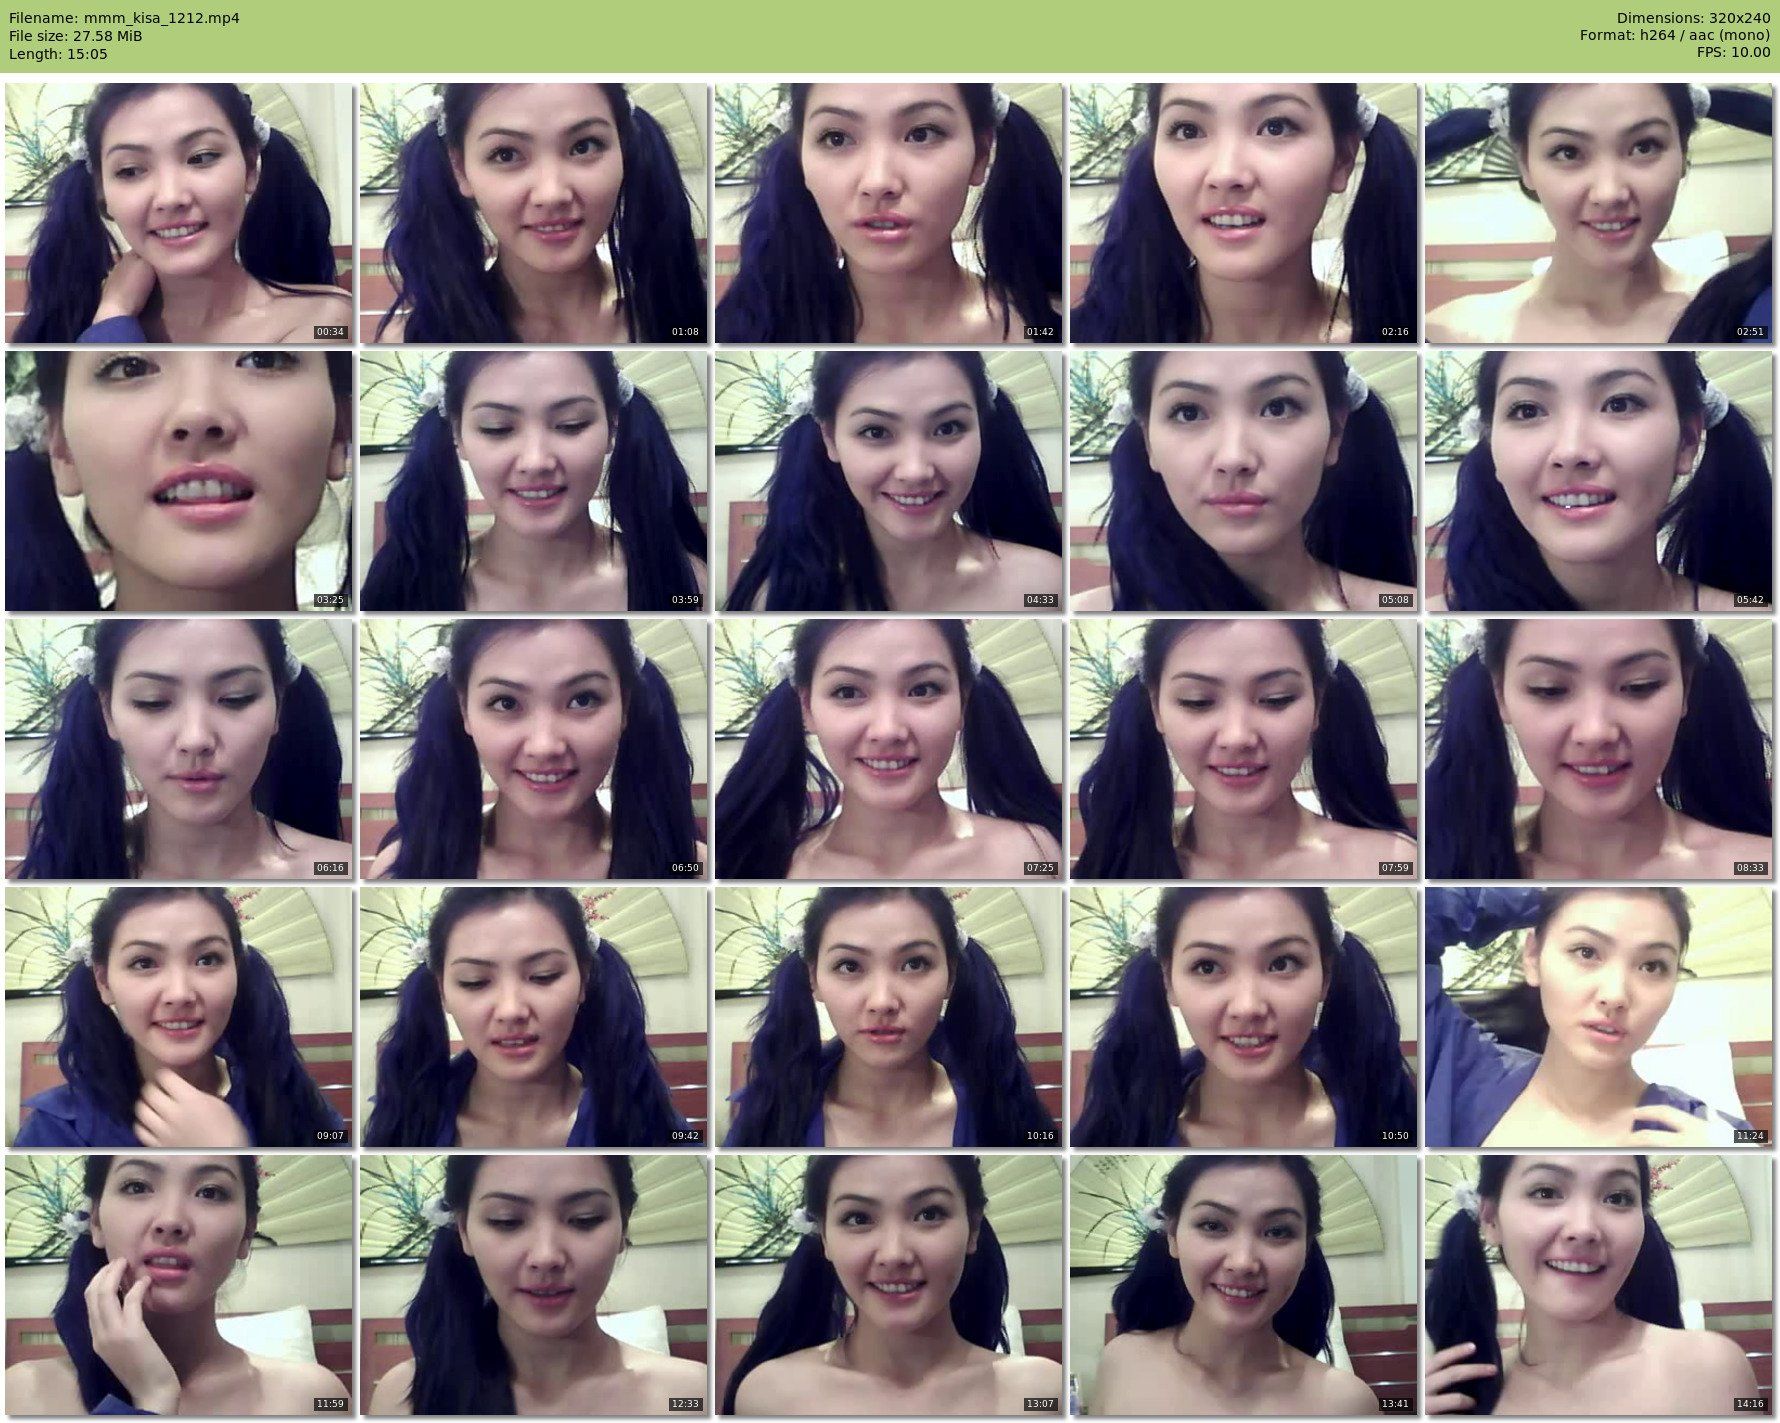Viewport: 1780px width, 1423px height.
Task: Select the thumbnail timestamped 02:16
Action: click(x=1243, y=213)
